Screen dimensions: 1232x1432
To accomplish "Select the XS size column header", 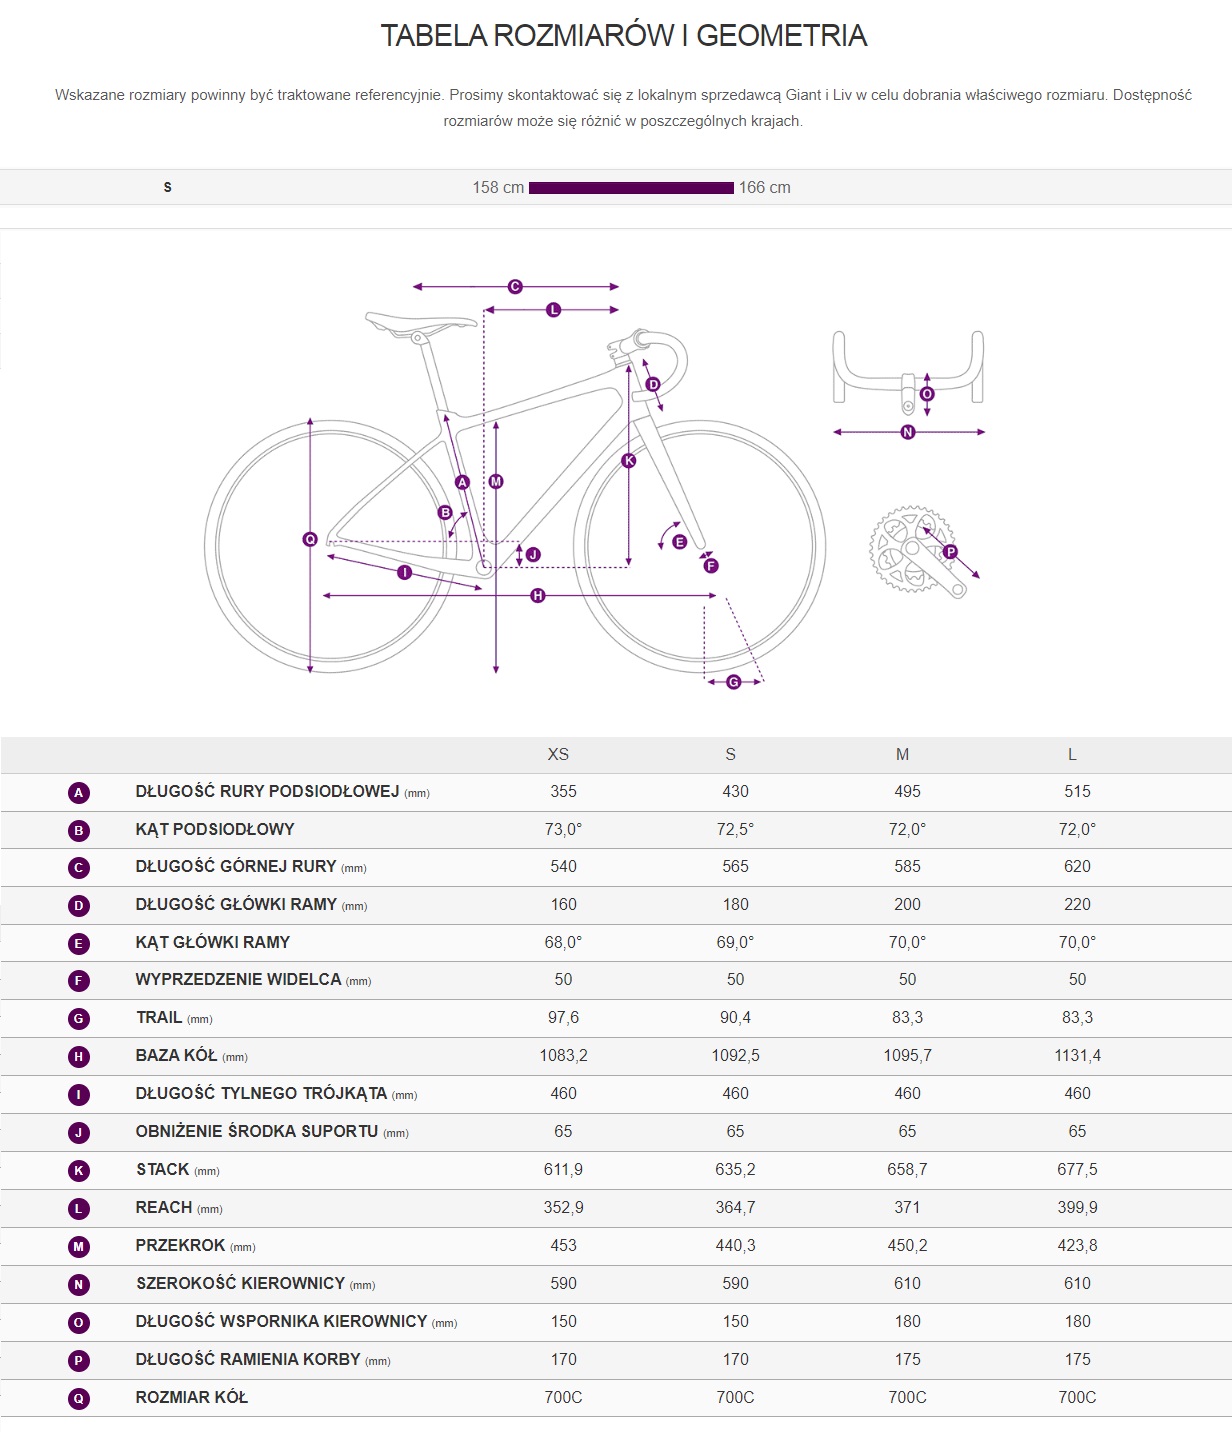I will [558, 755].
